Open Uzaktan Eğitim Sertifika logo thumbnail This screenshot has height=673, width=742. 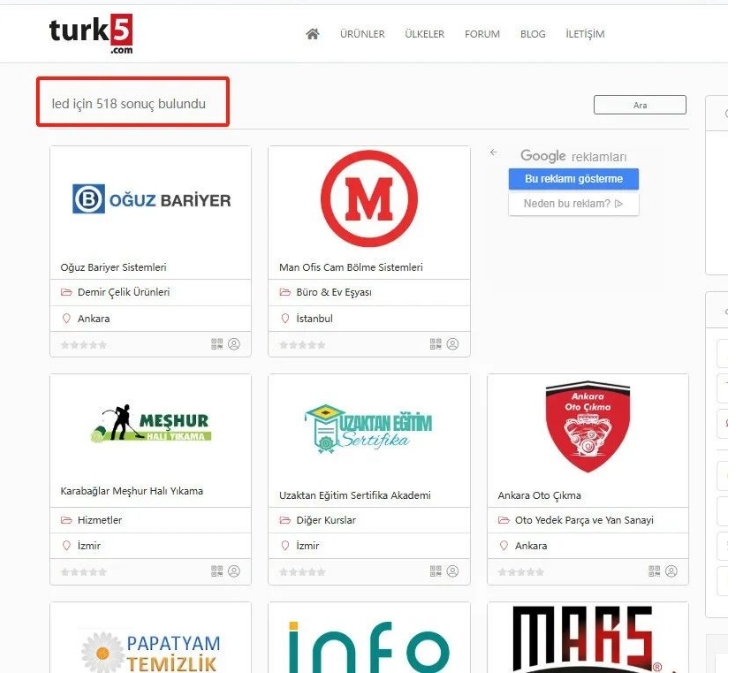pyautogui.click(x=368, y=429)
